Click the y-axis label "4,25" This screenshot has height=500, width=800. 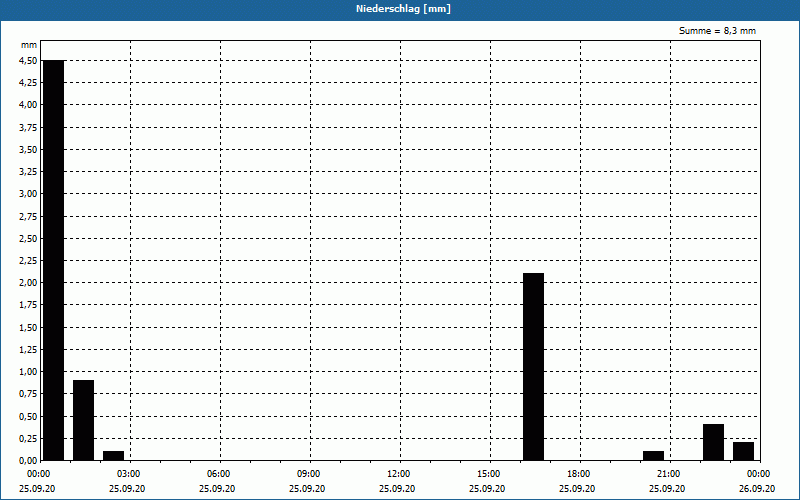click(x=28, y=83)
